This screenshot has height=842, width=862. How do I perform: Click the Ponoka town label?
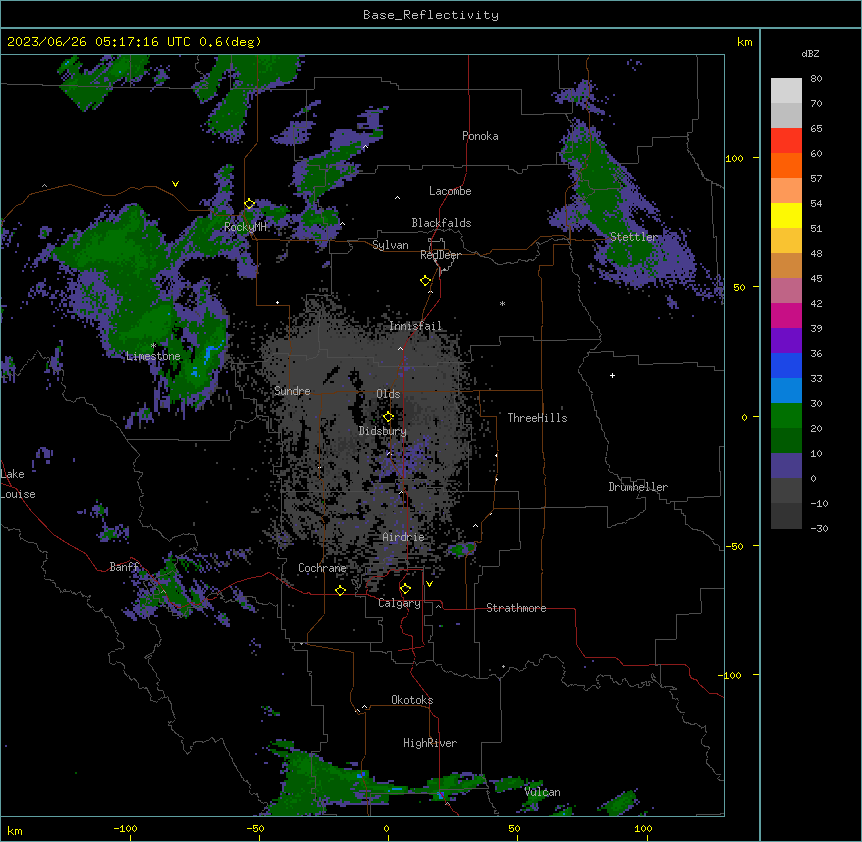tap(480, 136)
